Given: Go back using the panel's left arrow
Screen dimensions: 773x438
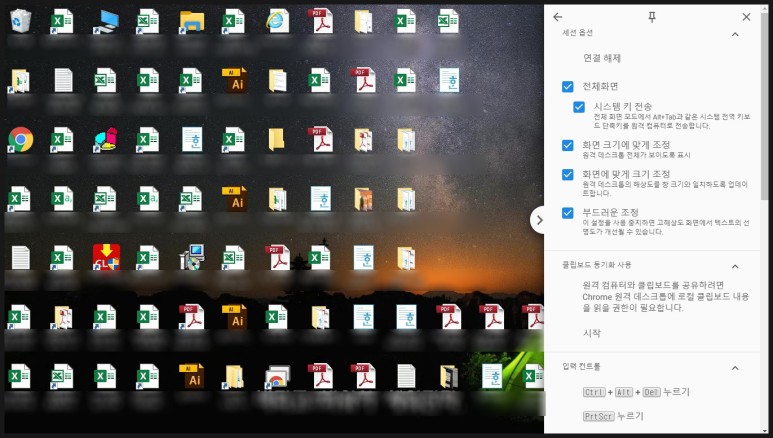Looking at the screenshot, I should point(558,17).
